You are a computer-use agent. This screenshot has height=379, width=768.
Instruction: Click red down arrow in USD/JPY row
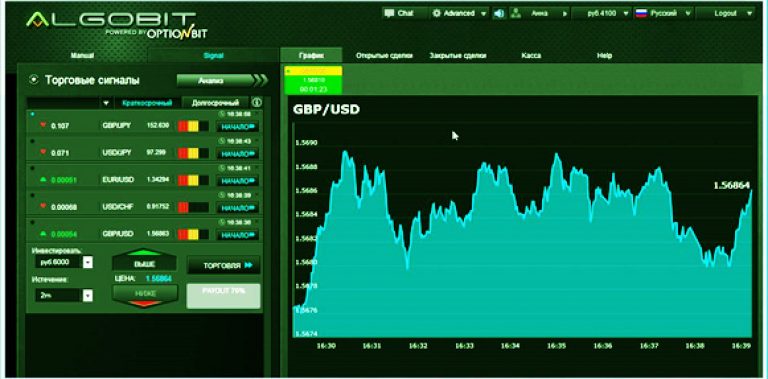[43, 152]
